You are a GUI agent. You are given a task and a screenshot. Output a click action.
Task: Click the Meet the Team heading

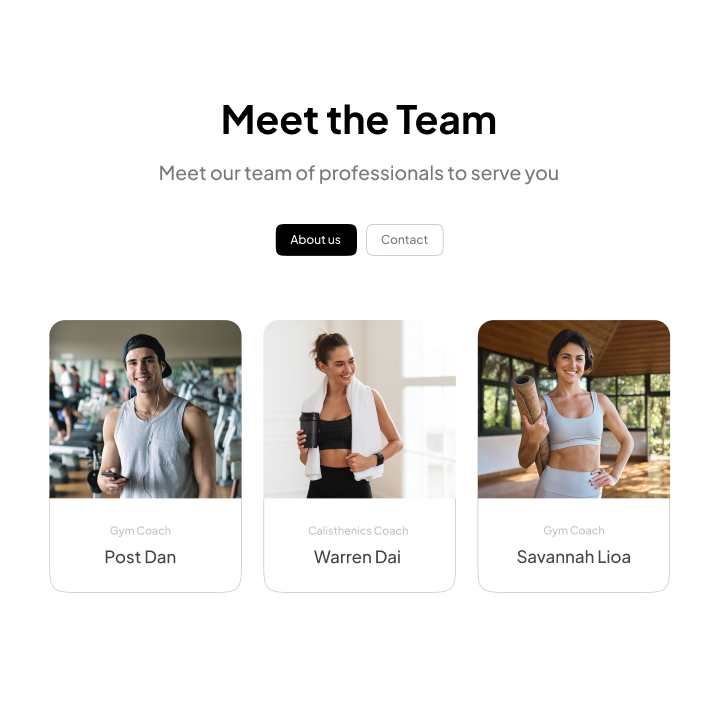pyautogui.click(x=359, y=120)
